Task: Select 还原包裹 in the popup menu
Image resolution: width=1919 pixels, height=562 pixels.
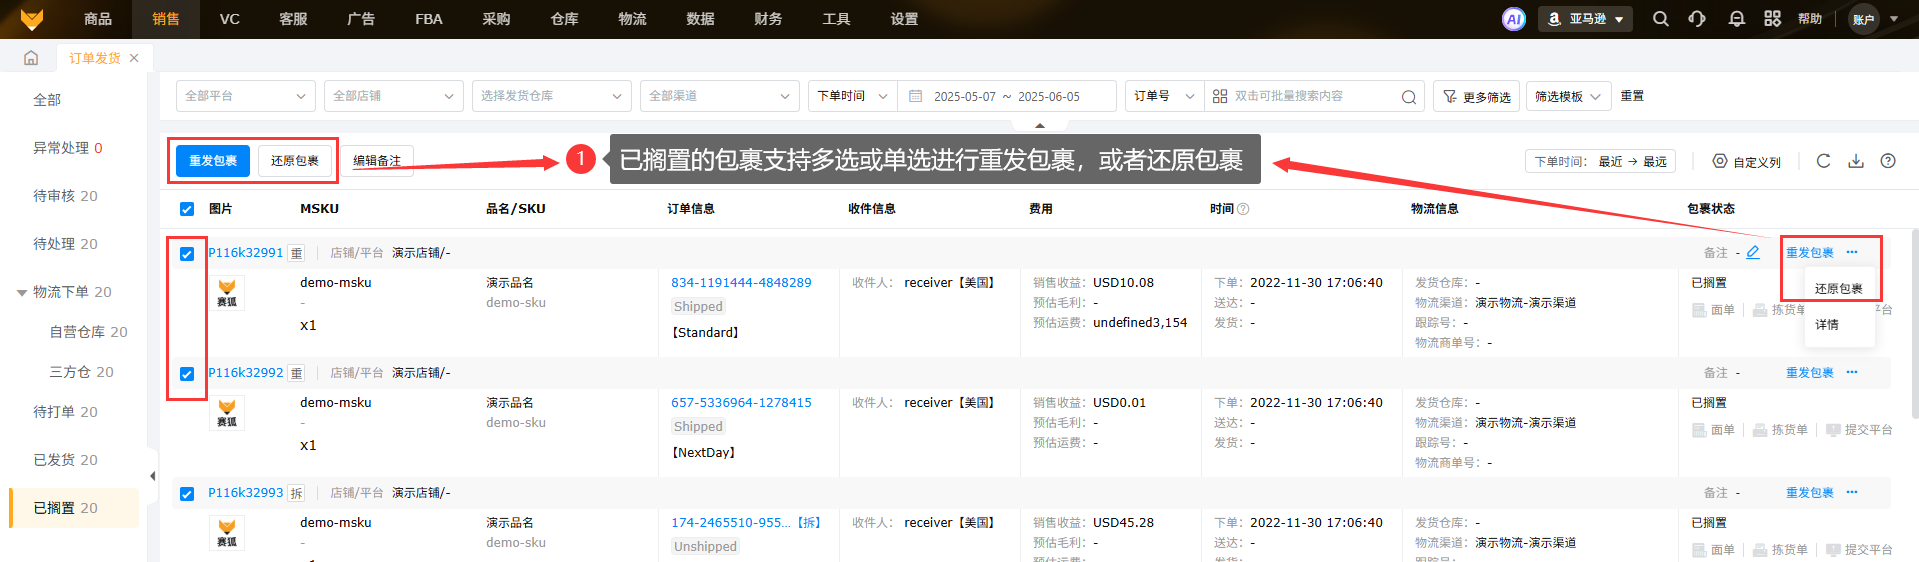Action: click(x=1839, y=288)
